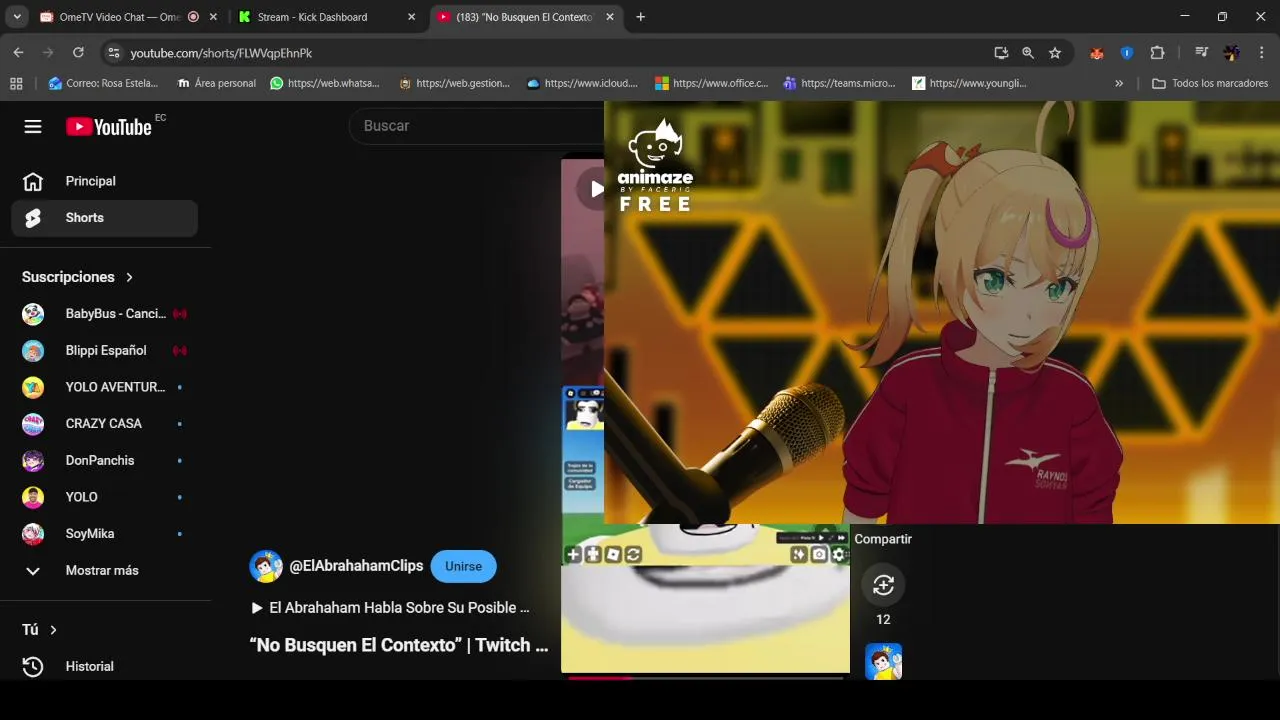Toggle the short's play button
1280x720 pixels.
[596, 188]
